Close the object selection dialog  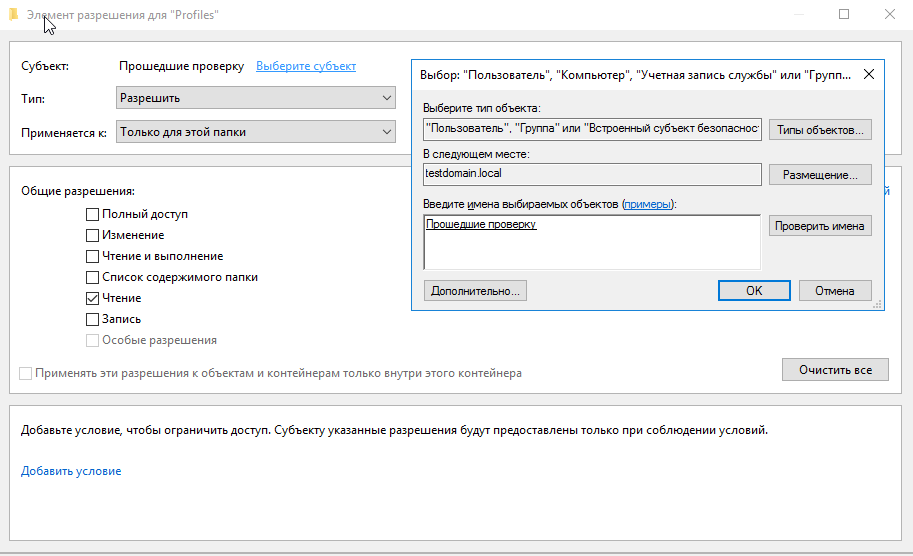pos(868,74)
